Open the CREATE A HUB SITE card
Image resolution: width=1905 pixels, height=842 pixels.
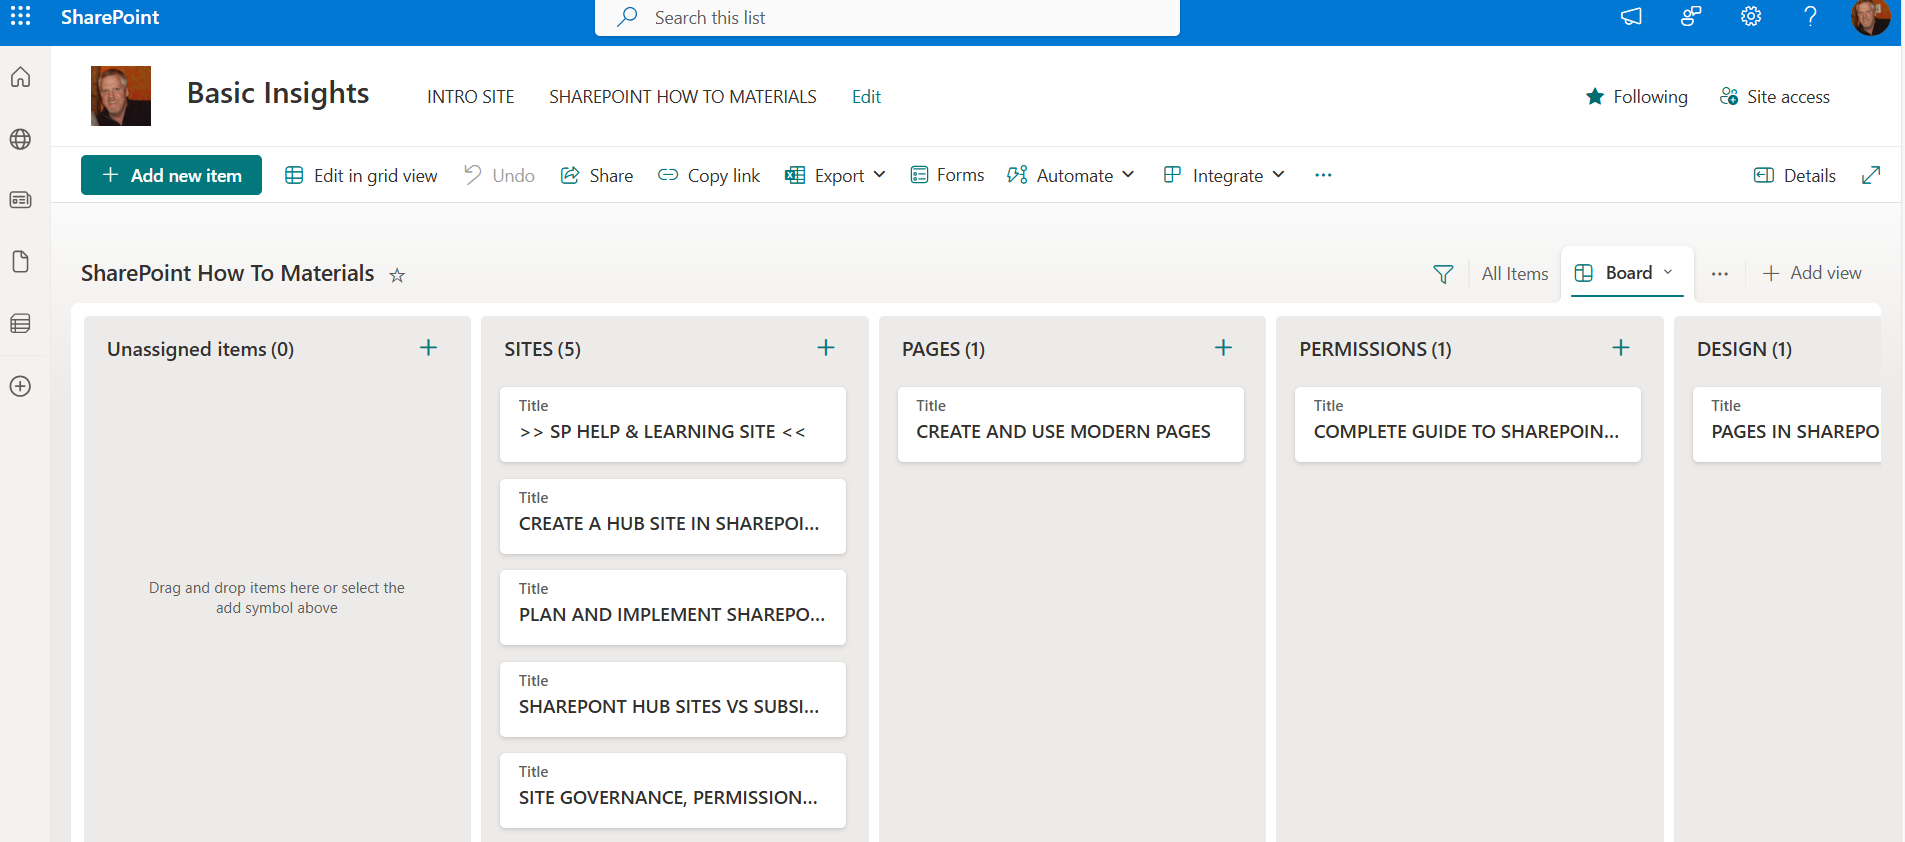point(673,516)
